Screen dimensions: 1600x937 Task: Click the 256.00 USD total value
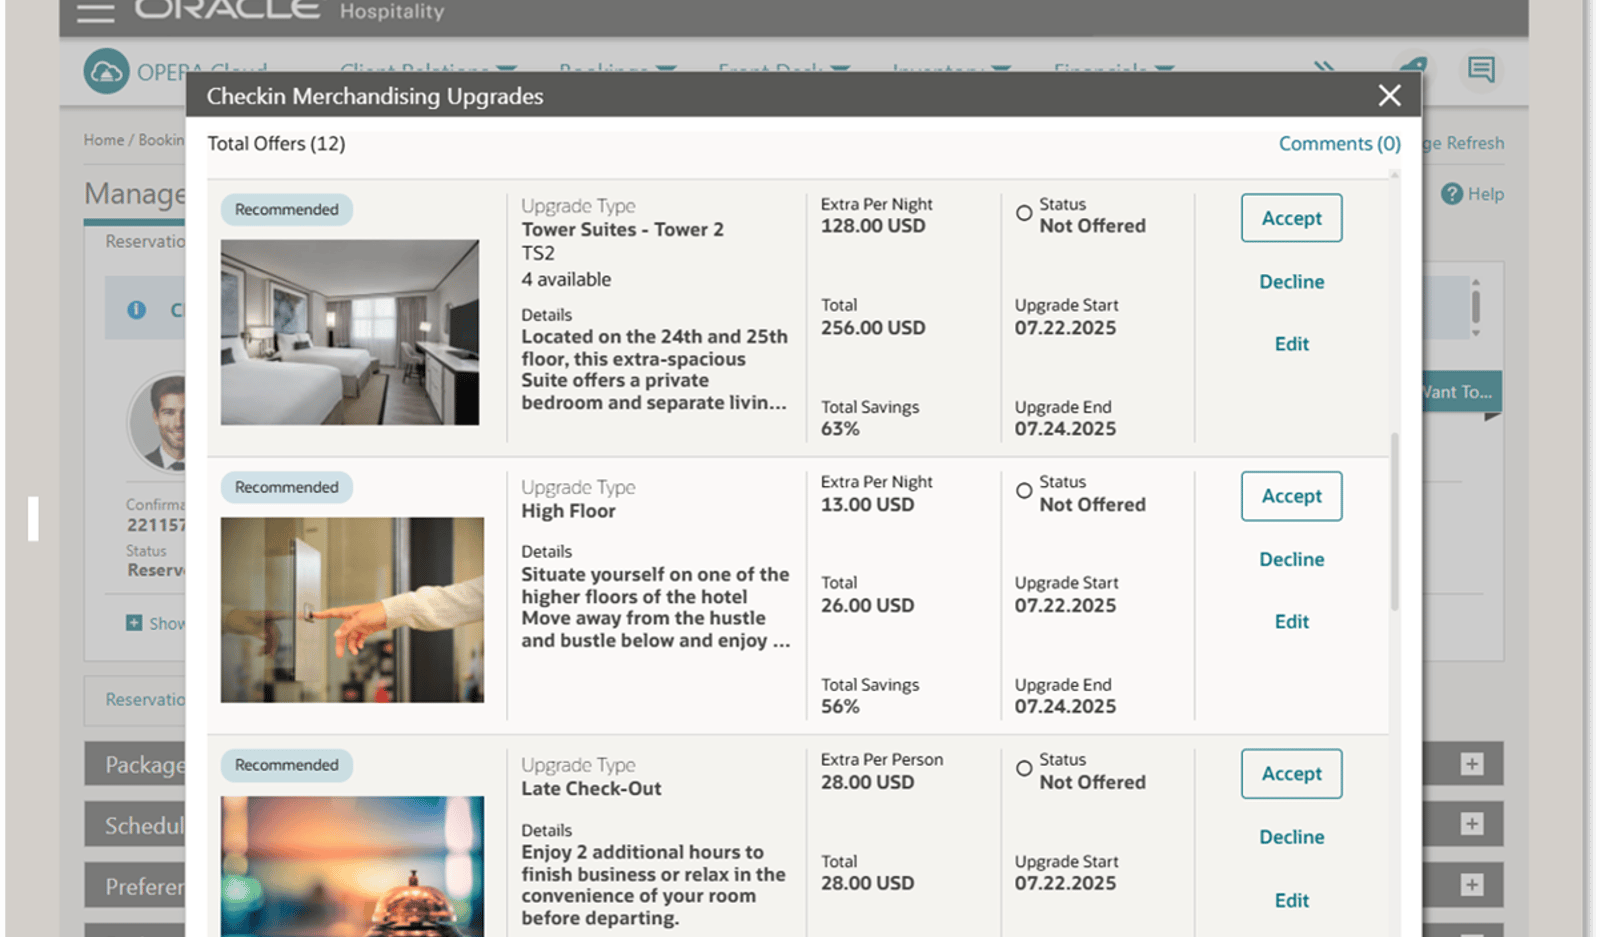point(873,328)
